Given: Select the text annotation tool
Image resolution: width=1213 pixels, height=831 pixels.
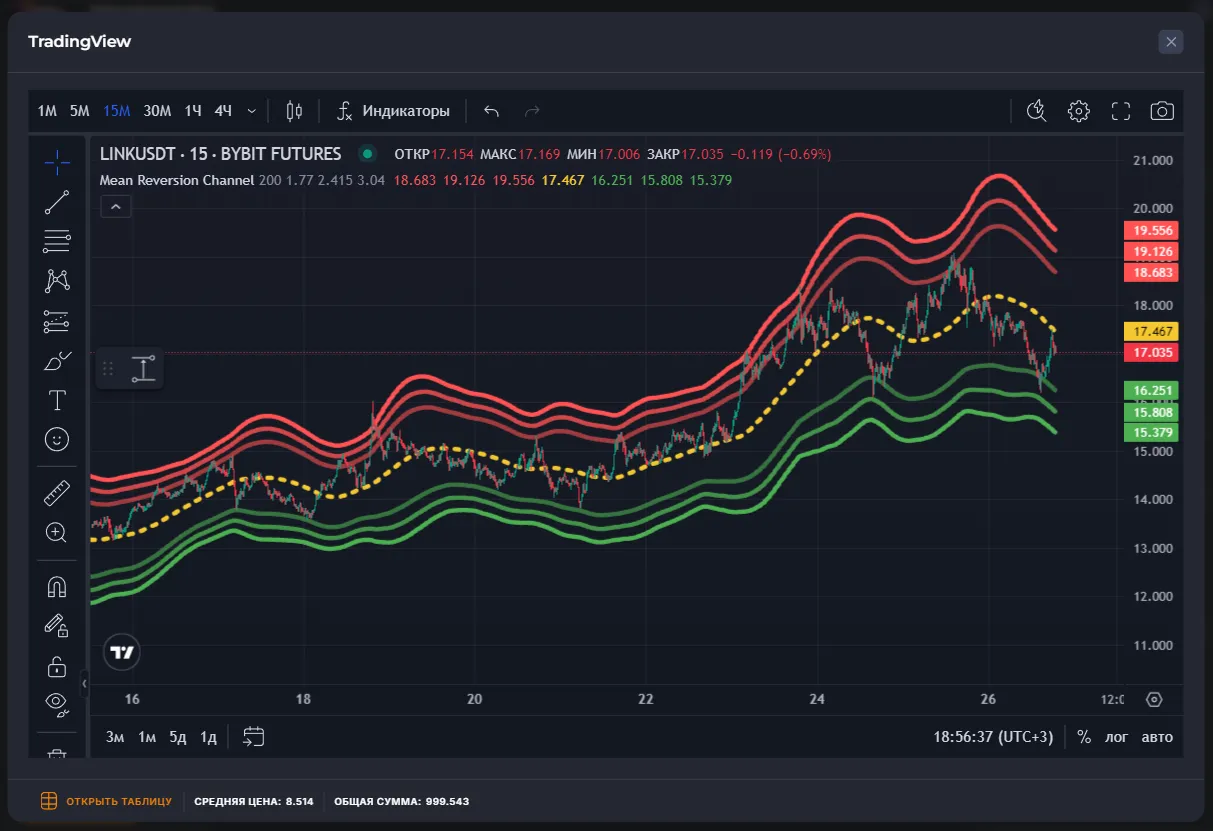Looking at the screenshot, I should click(x=57, y=401).
